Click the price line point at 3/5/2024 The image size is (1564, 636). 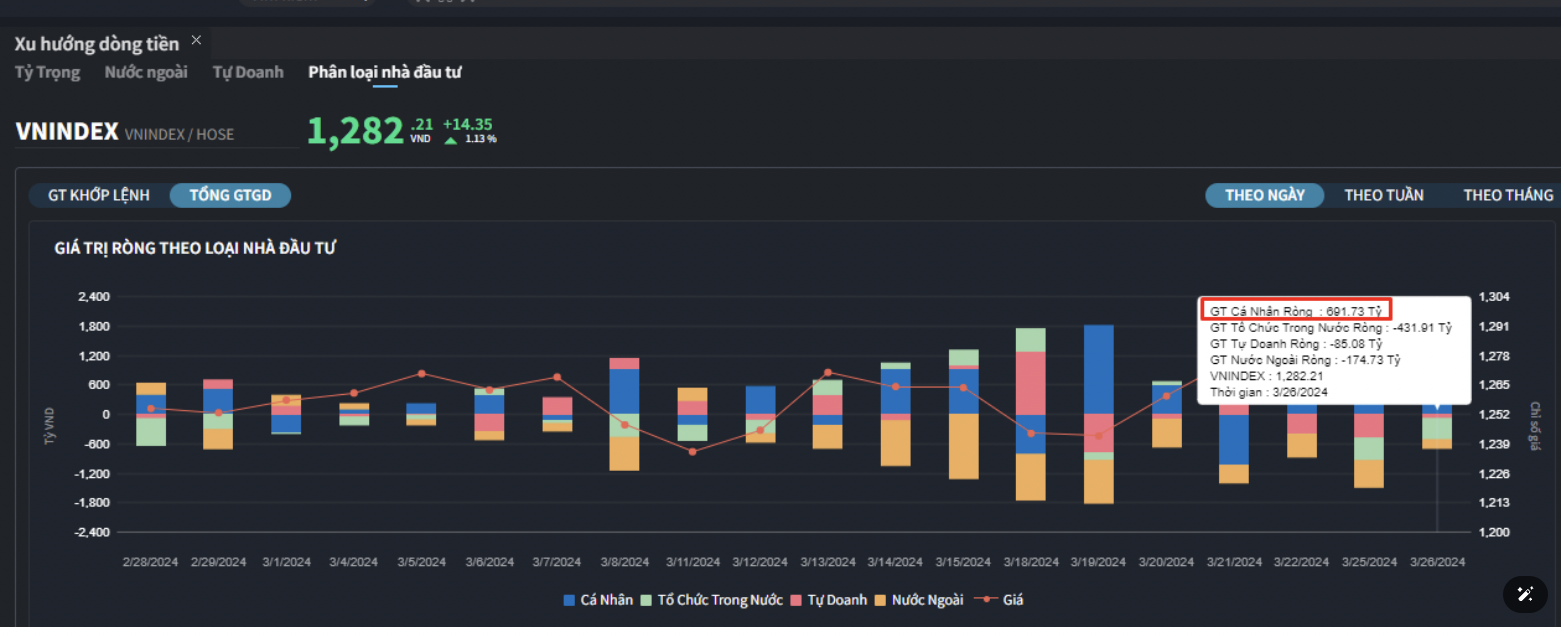coord(421,374)
